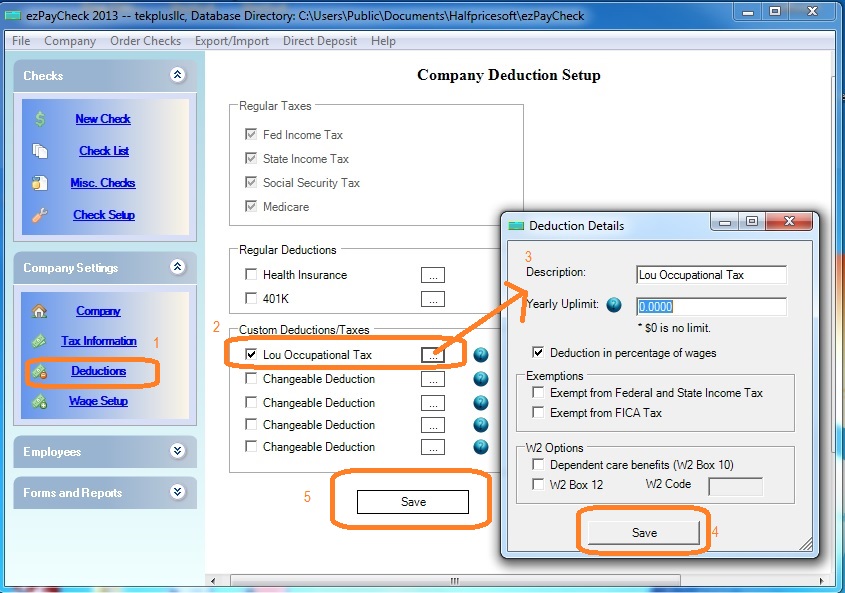Click the horizontal scrollbar at bottom
Viewport: 845px width, 593px height.
pos(455,580)
